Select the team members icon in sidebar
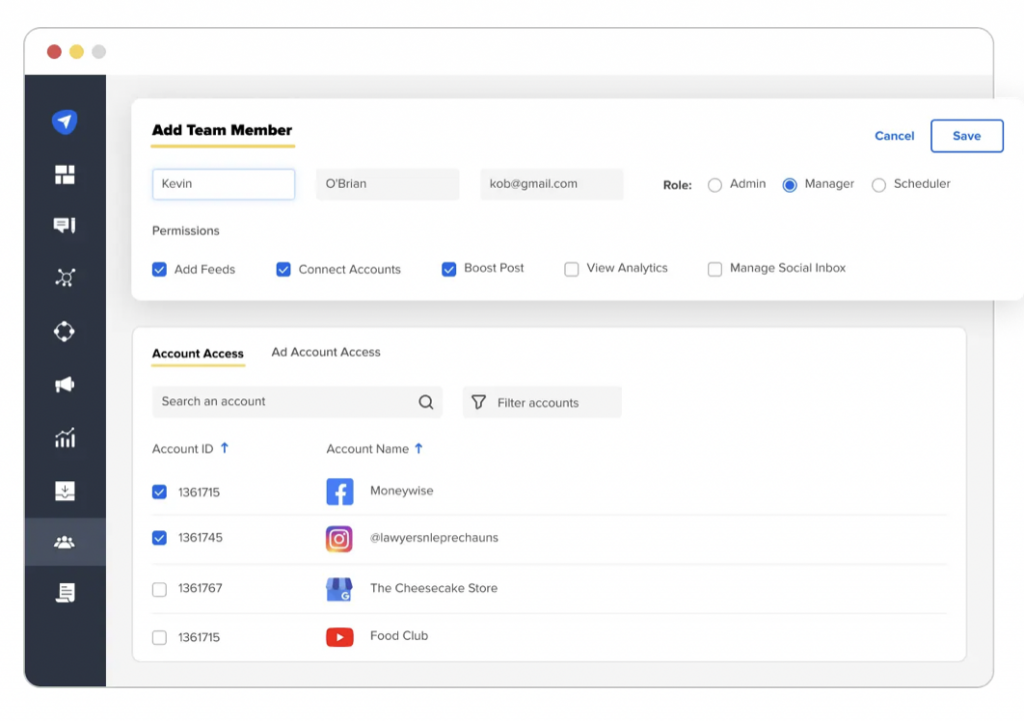Screen dimensions: 1024x721 click(x=65, y=542)
